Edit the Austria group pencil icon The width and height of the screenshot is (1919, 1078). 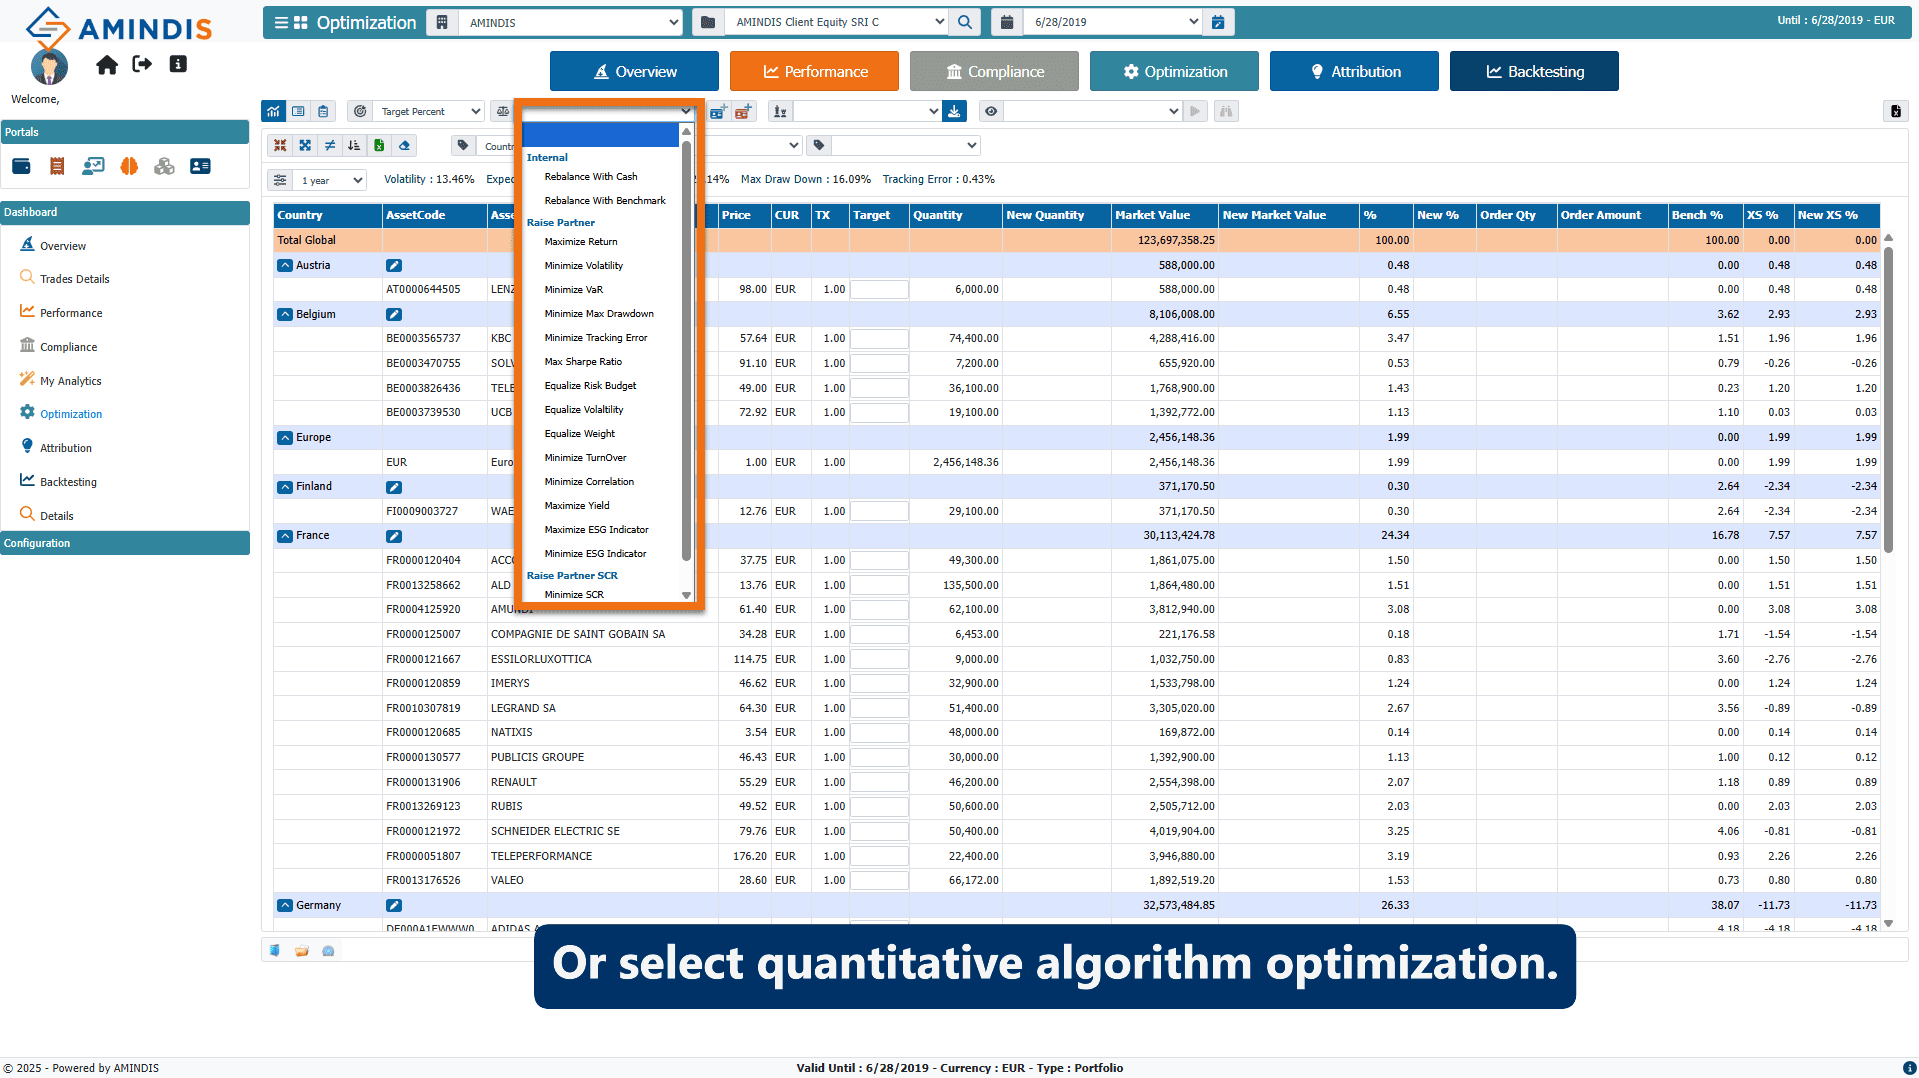394,265
